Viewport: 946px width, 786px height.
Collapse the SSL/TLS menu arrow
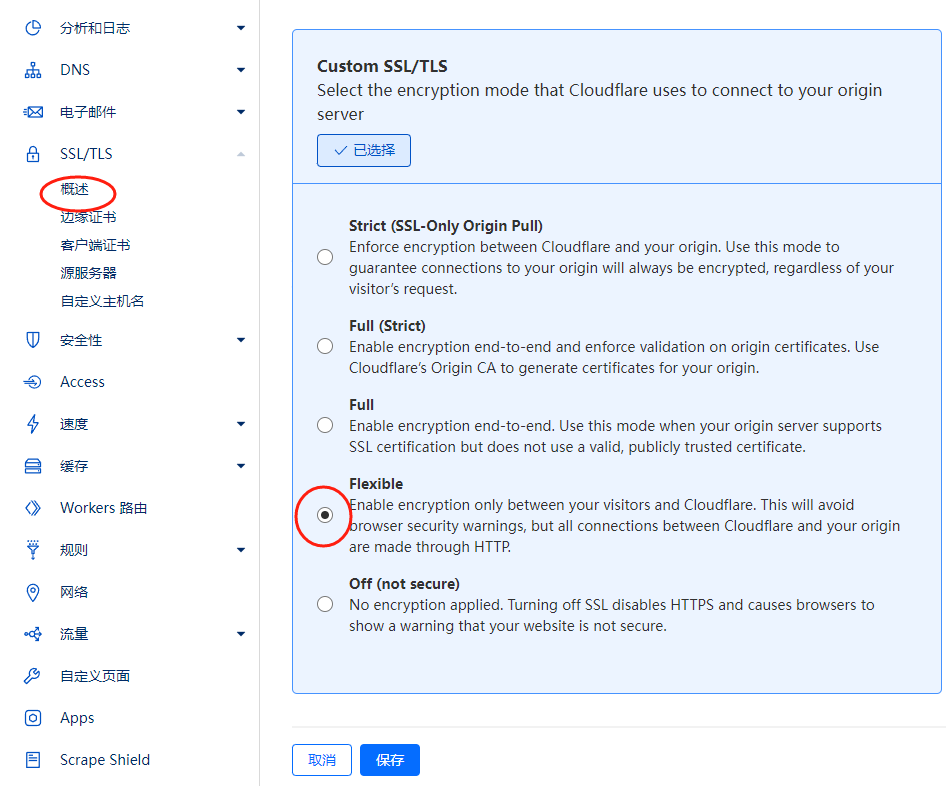click(x=241, y=154)
